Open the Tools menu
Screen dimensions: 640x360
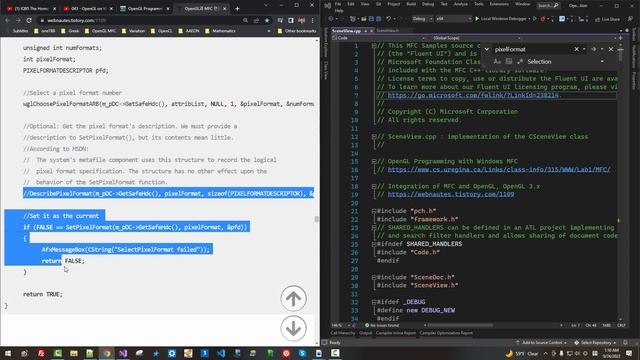478,4
